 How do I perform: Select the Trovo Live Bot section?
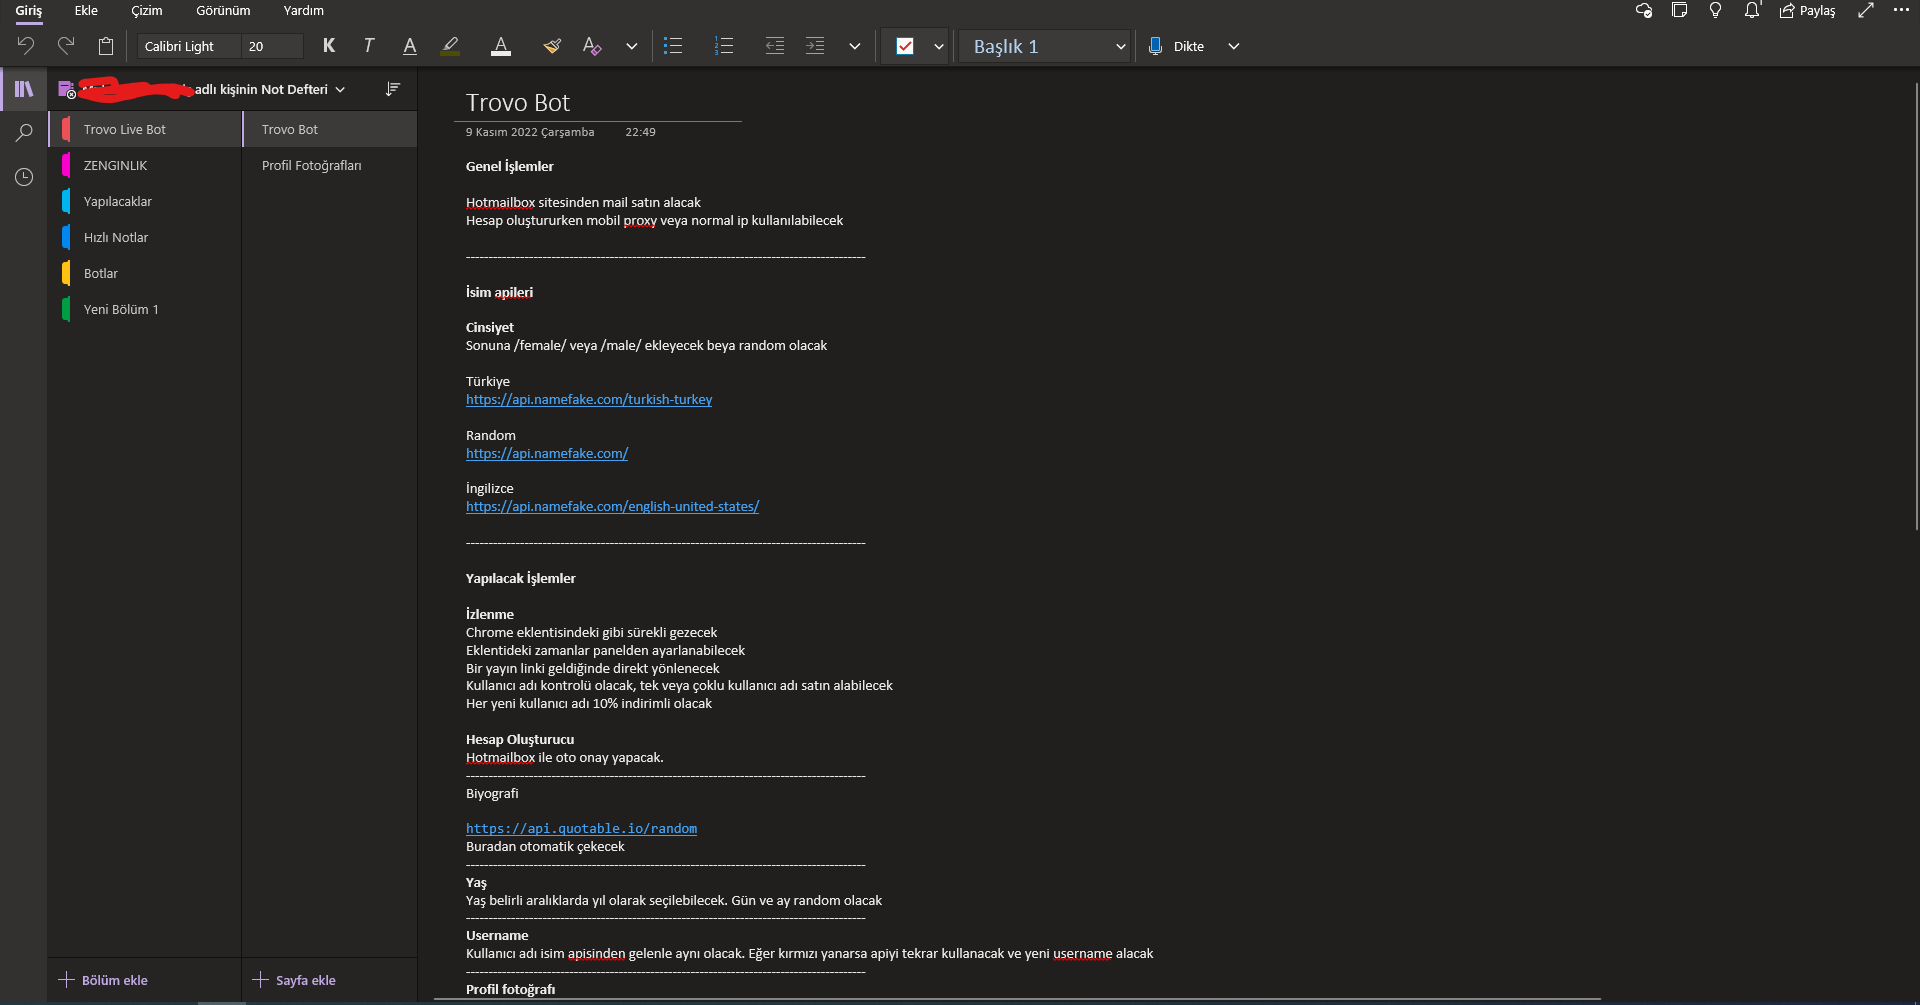[x=146, y=129]
